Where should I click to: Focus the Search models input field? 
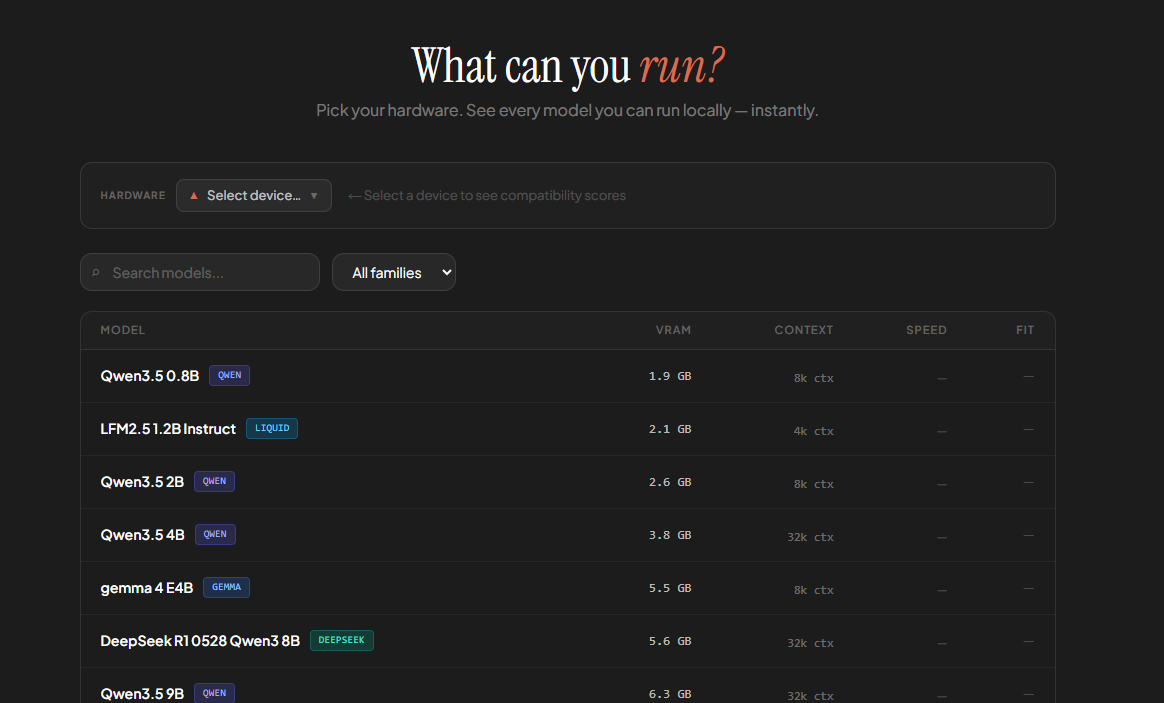(x=200, y=272)
